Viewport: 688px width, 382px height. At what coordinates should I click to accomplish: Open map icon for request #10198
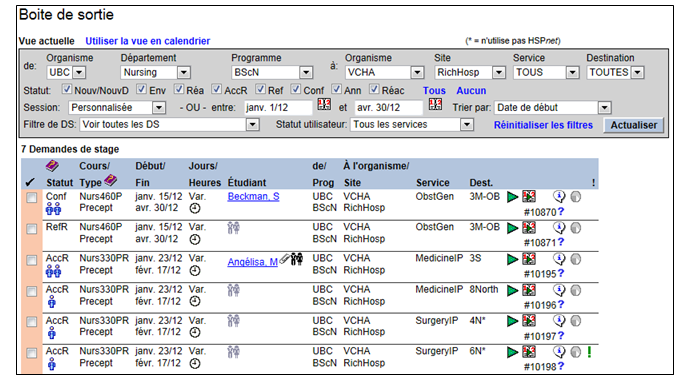[529, 352]
